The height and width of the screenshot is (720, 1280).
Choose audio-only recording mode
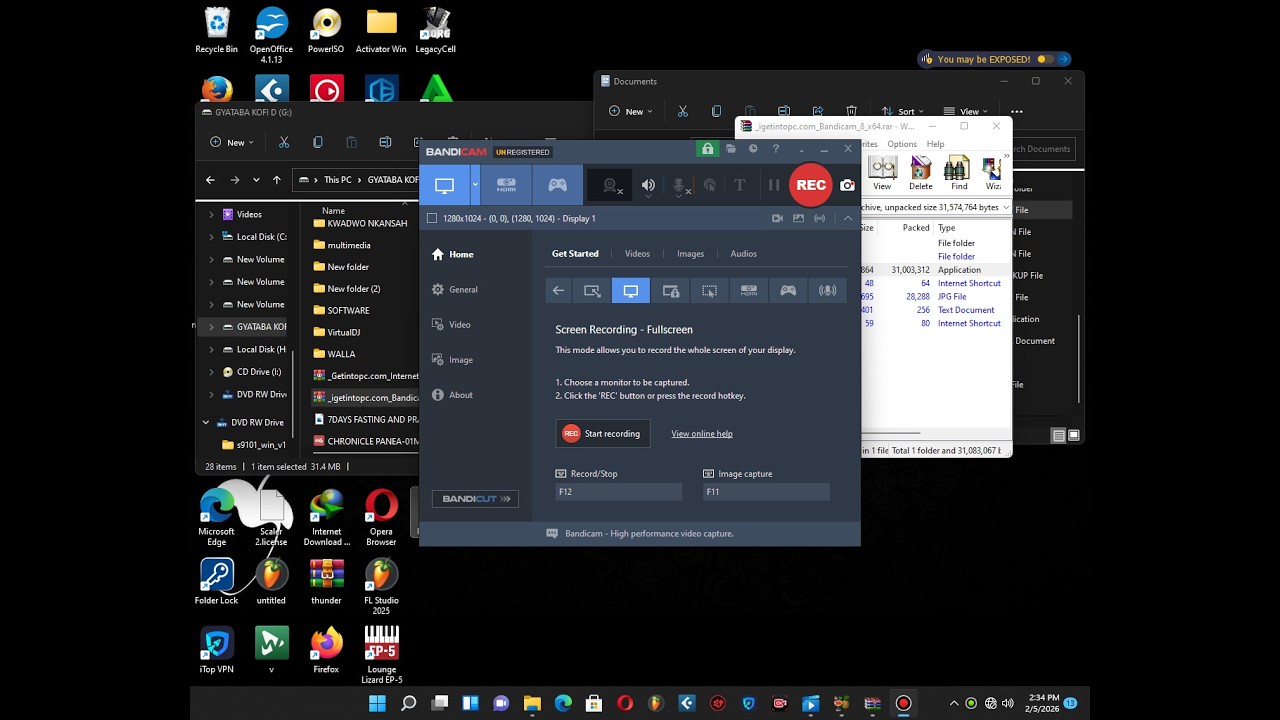[x=827, y=291]
